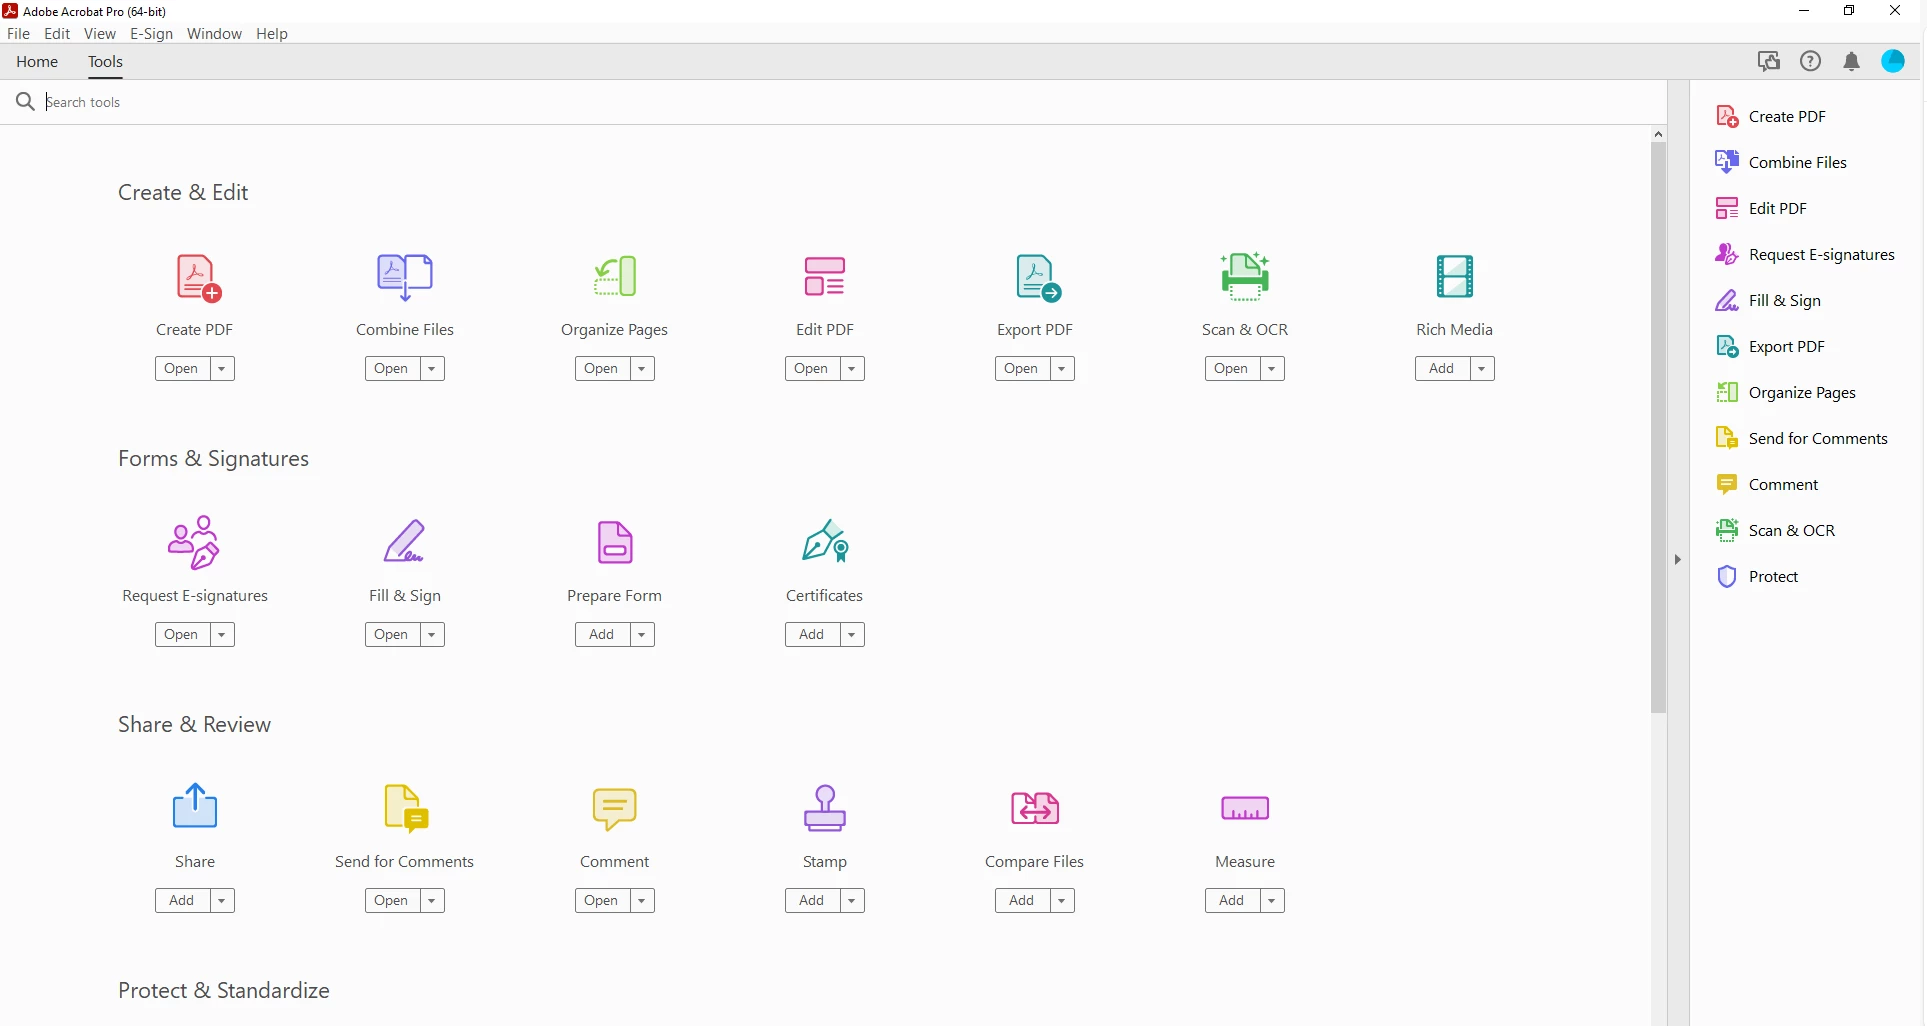Click the Request E-signatures tool icon in the grid
The image size is (1927, 1026).
pyautogui.click(x=194, y=542)
